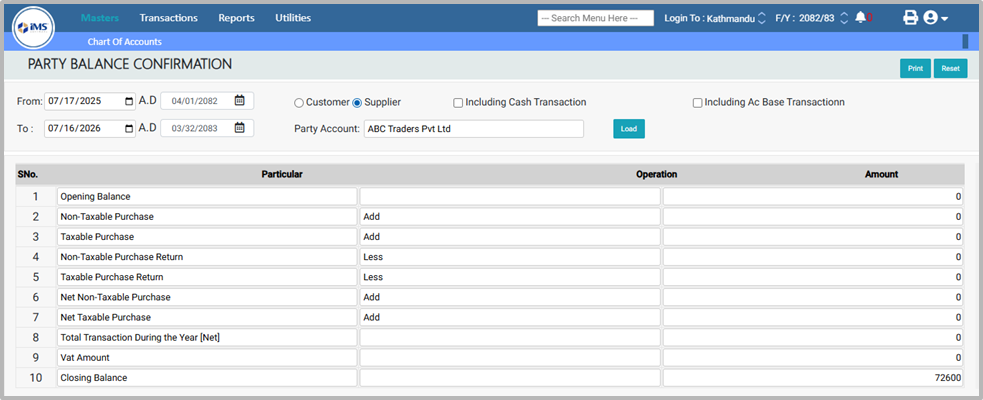Open calendar icon beside 03/32/2083
The height and width of the screenshot is (400, 983).
click(x=240, y=128)
